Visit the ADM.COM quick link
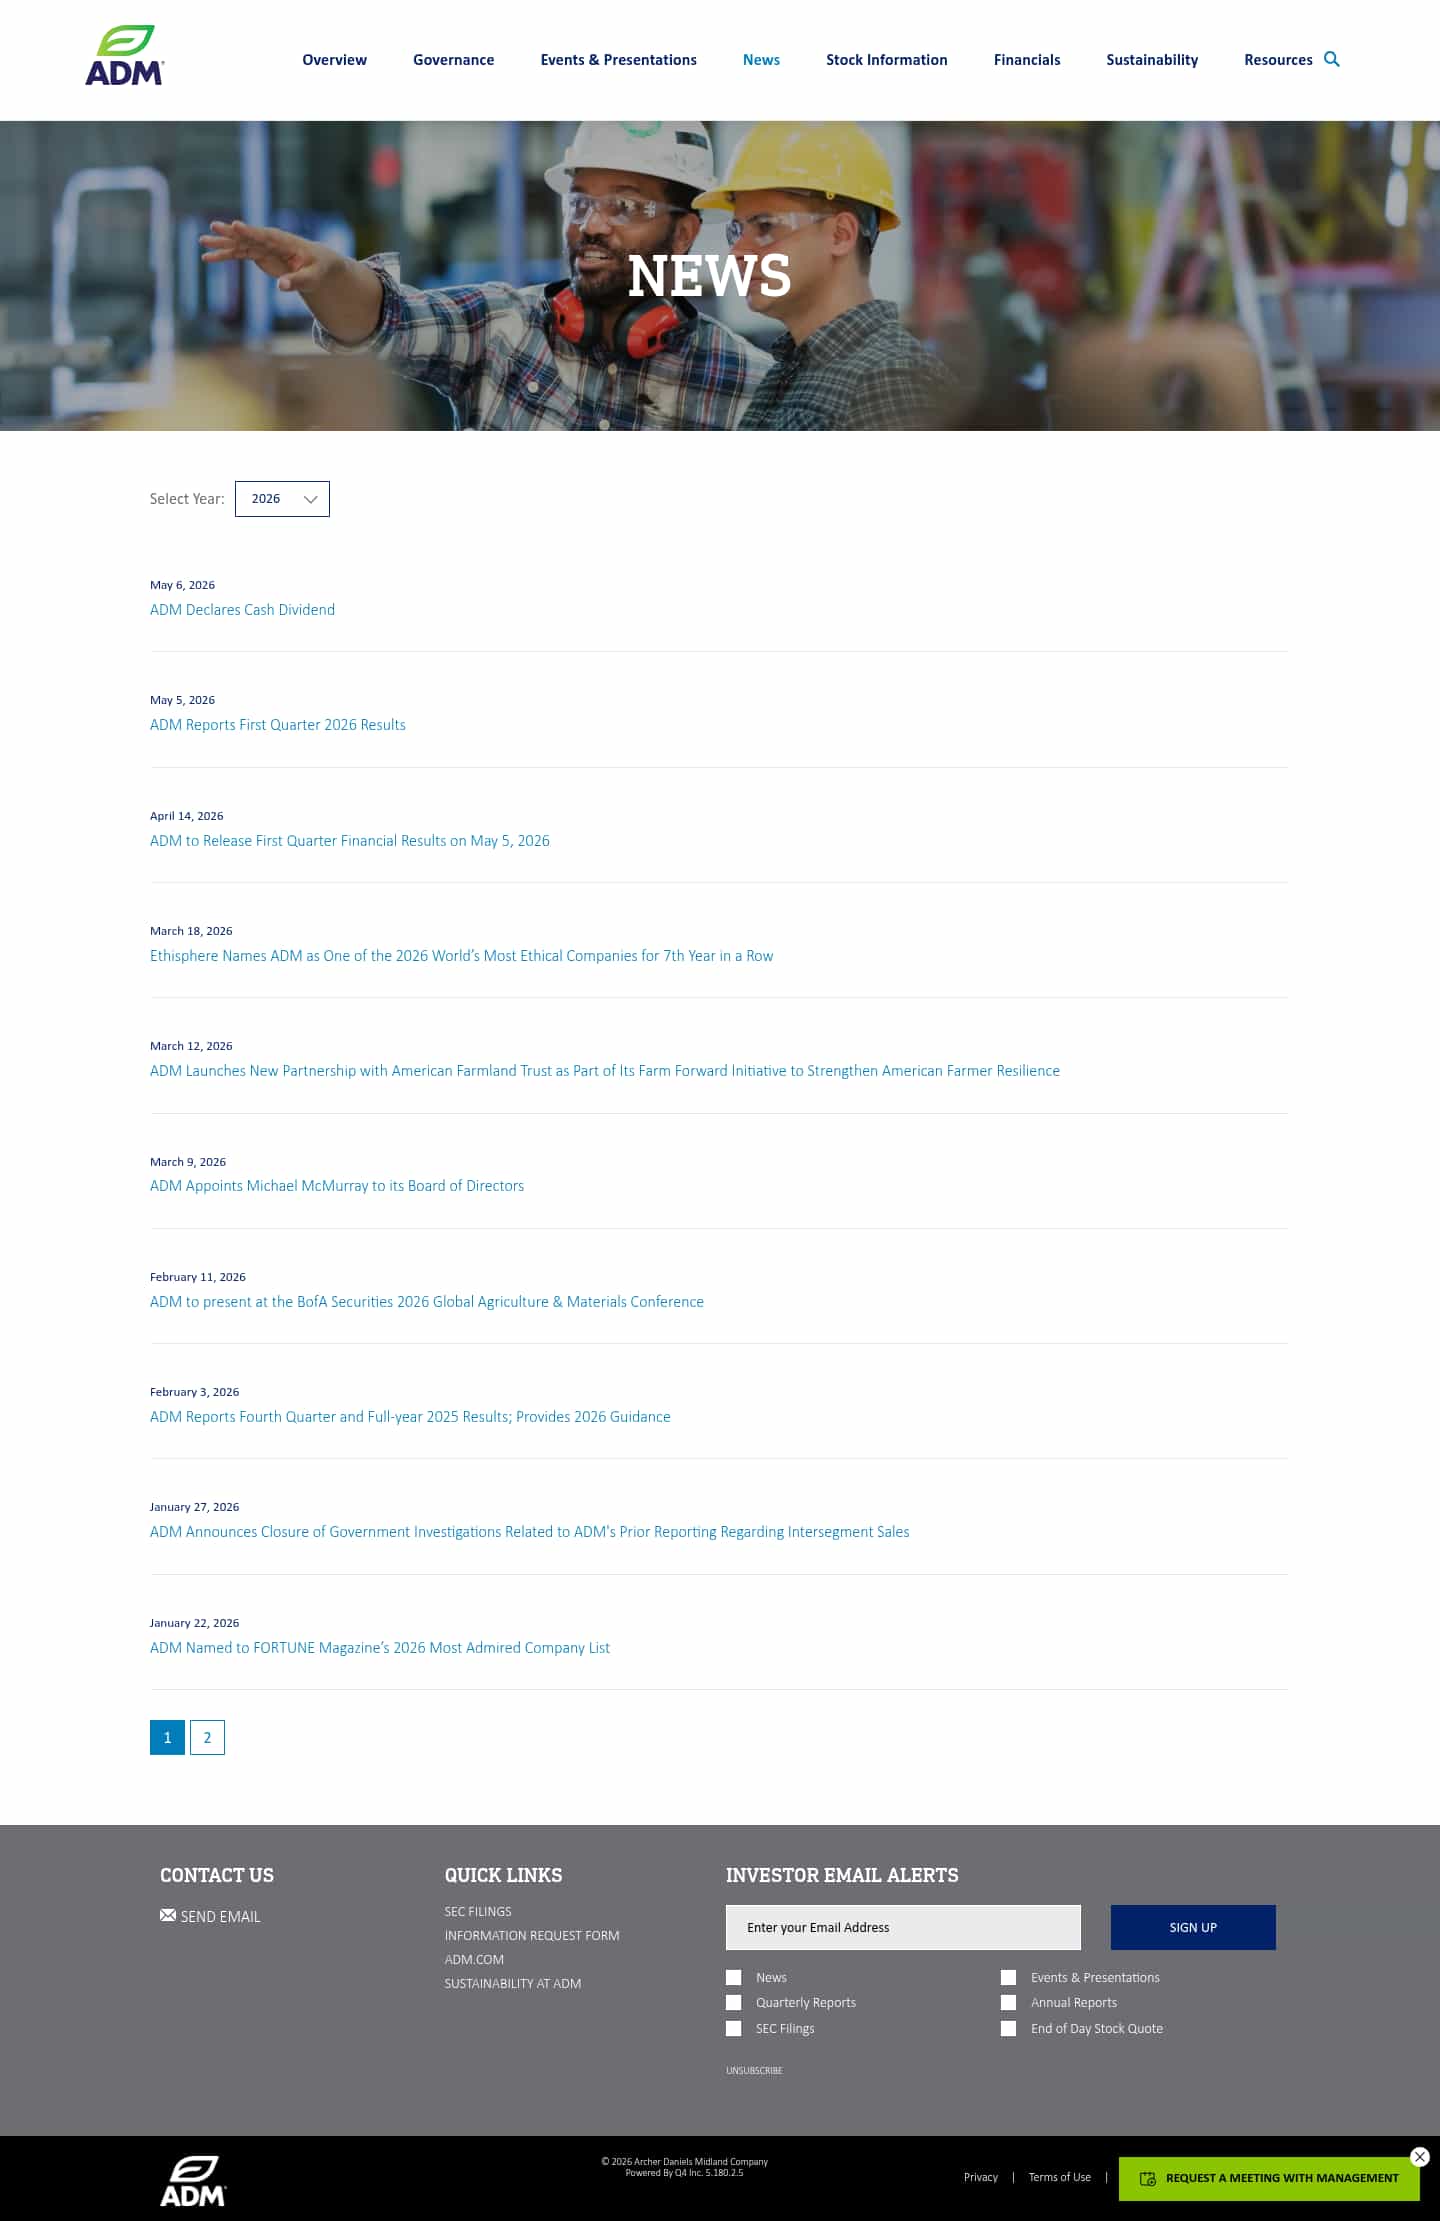 pyautogui.click(x=474, y=1959)
